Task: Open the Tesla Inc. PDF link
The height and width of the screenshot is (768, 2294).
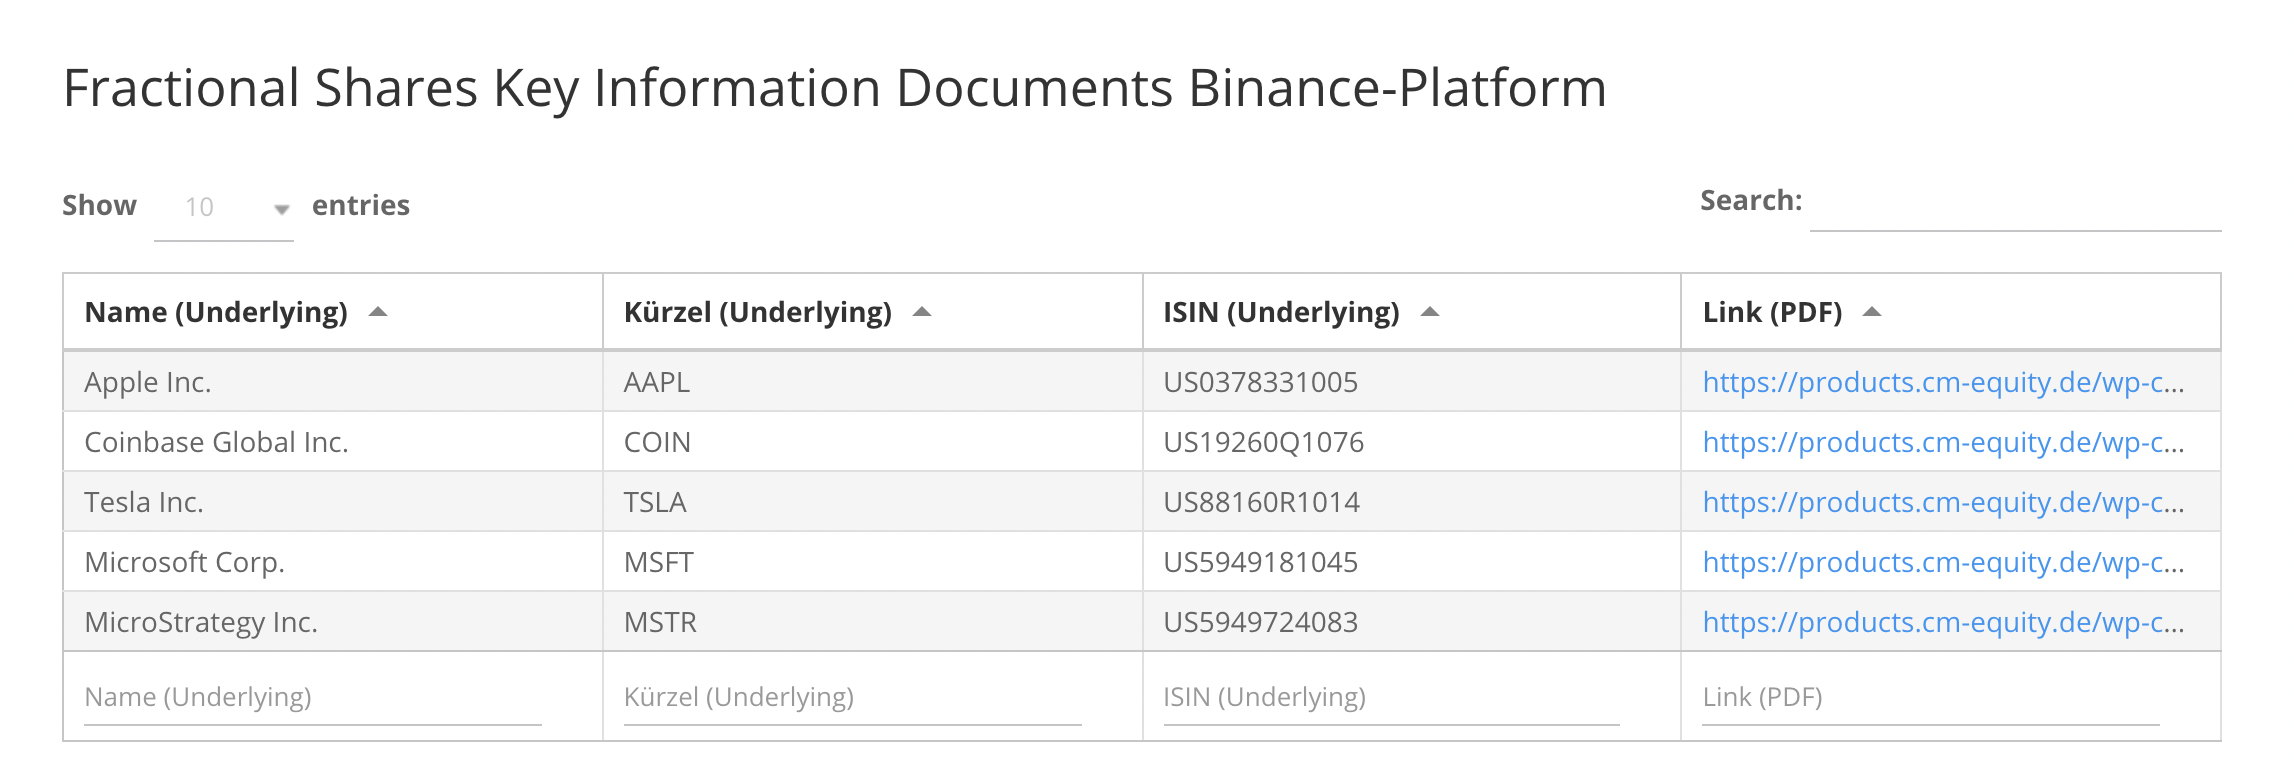Action: pos(1942,502)
